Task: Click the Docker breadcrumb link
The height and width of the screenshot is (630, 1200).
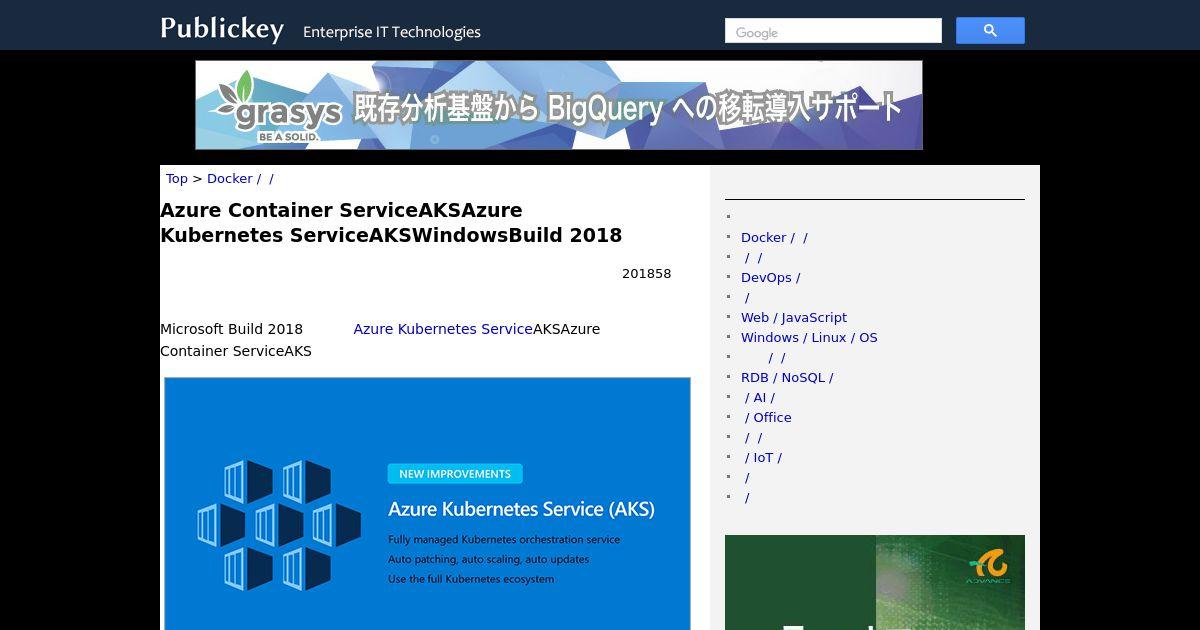Action: (x=240, y=179)
